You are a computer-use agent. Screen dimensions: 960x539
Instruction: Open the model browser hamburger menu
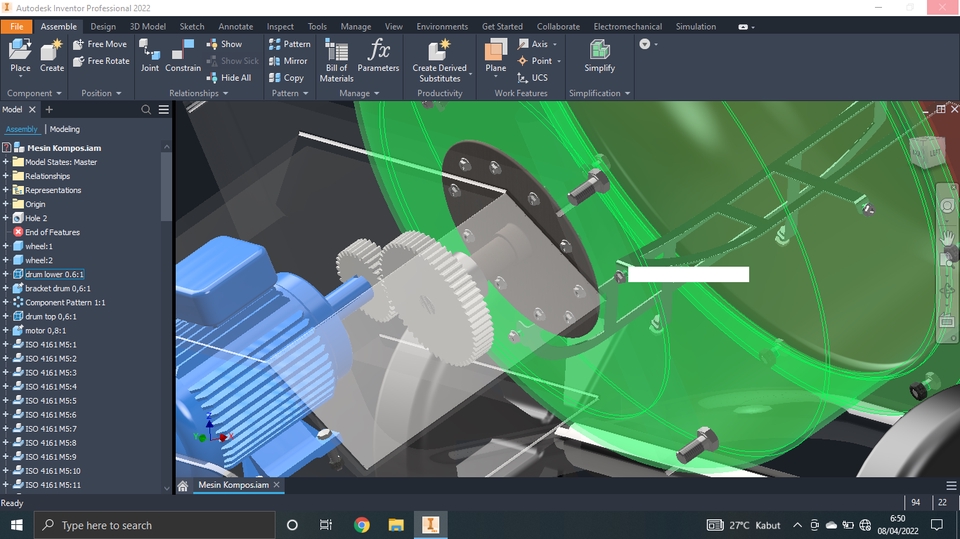163,110
